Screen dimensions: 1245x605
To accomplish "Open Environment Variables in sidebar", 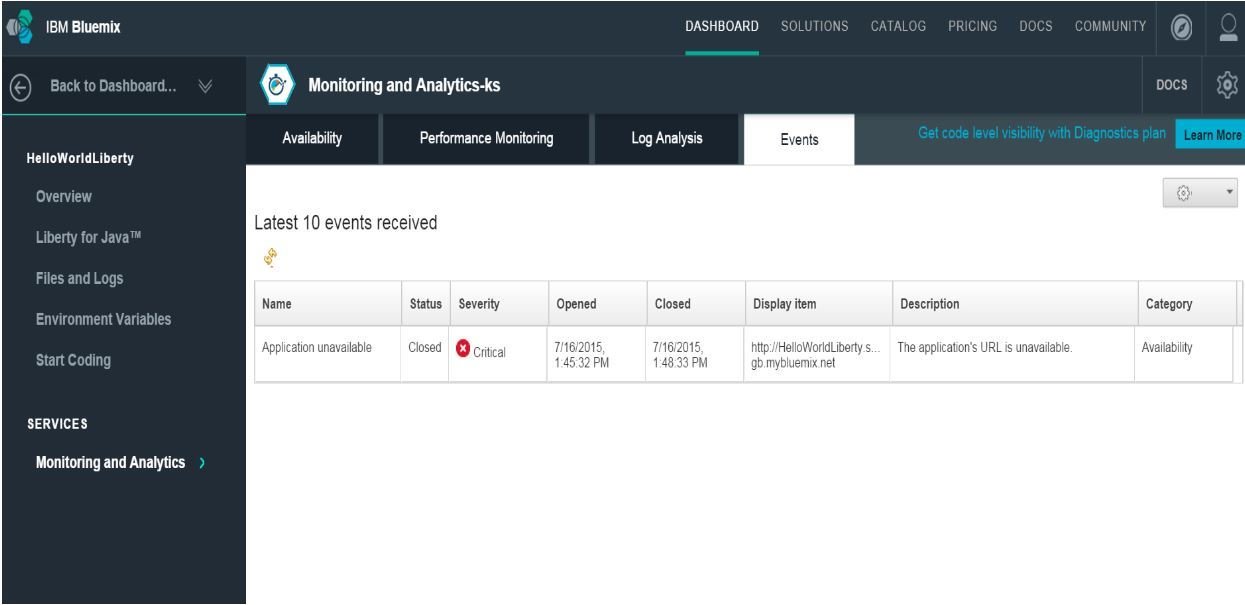I will (x=103, y=320).
